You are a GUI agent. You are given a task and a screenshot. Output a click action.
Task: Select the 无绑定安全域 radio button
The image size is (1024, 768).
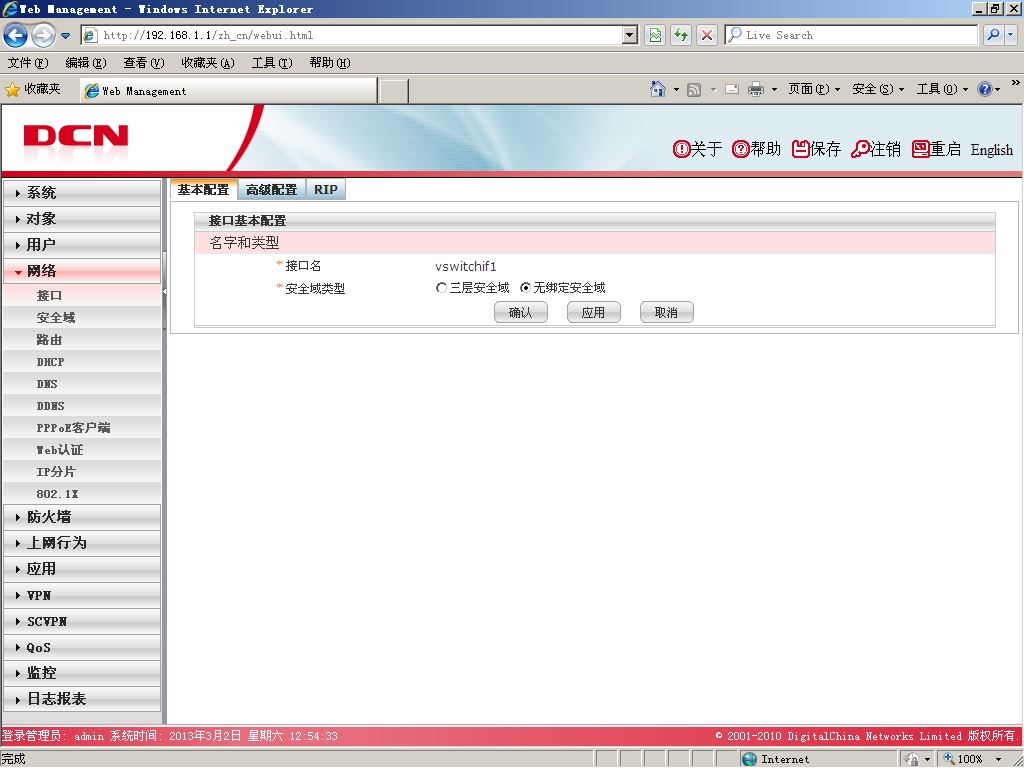pos(525,288)
